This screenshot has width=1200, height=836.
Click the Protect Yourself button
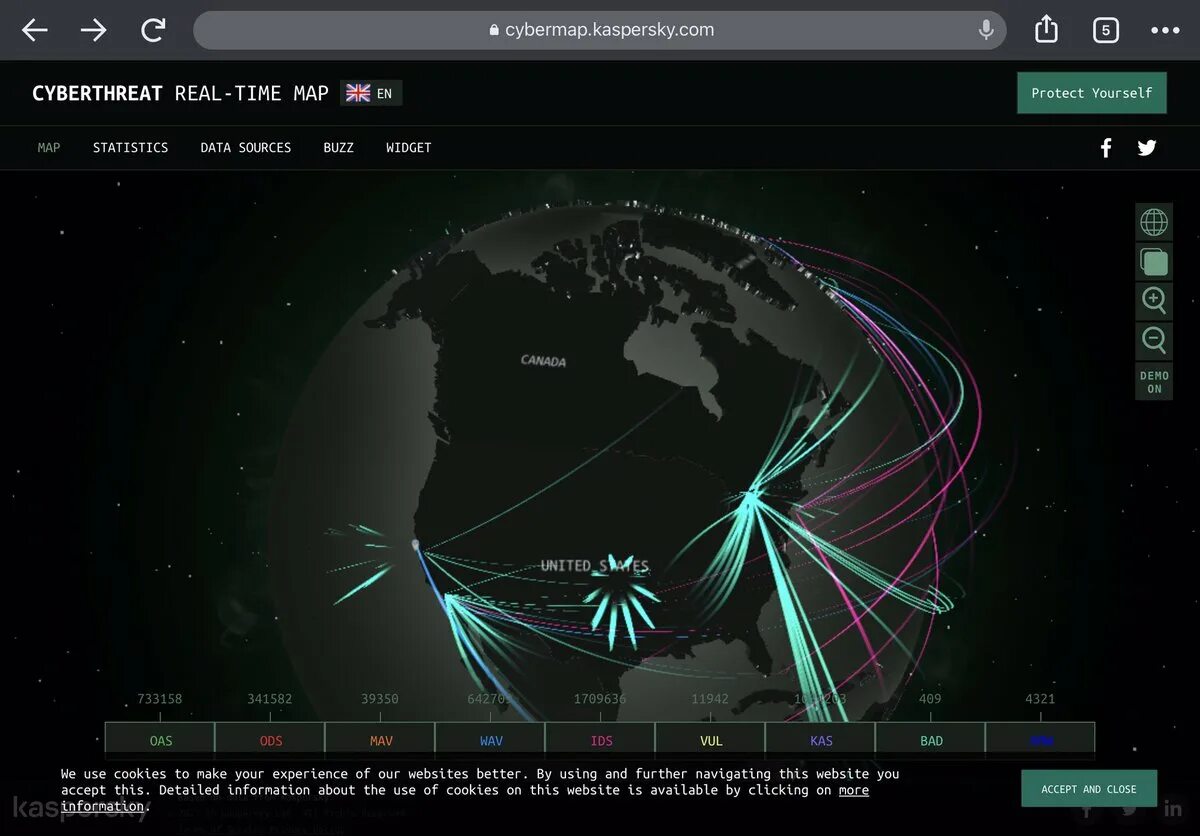(x=1092, y=93)
